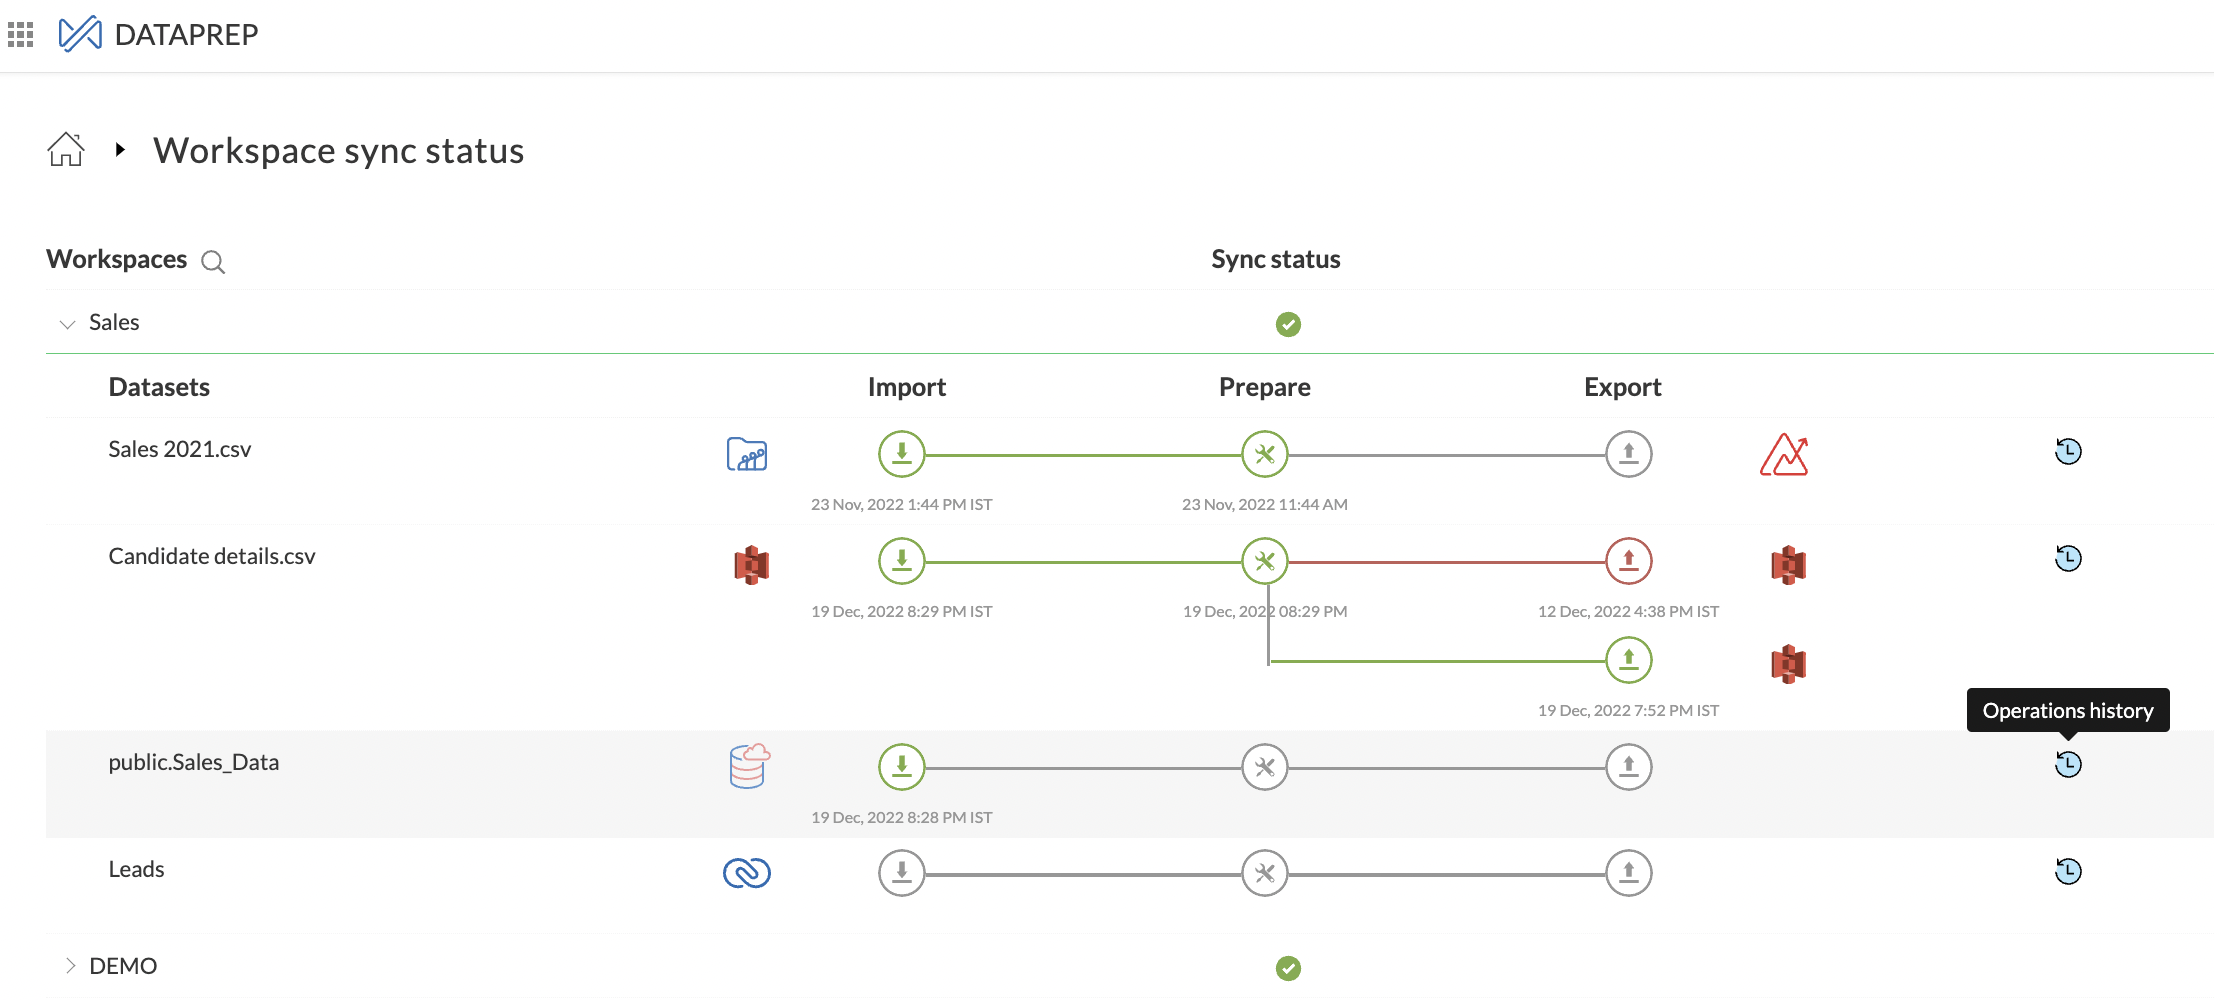Click the green successful export icon

pyautogui.click(x=1628, y=660)
